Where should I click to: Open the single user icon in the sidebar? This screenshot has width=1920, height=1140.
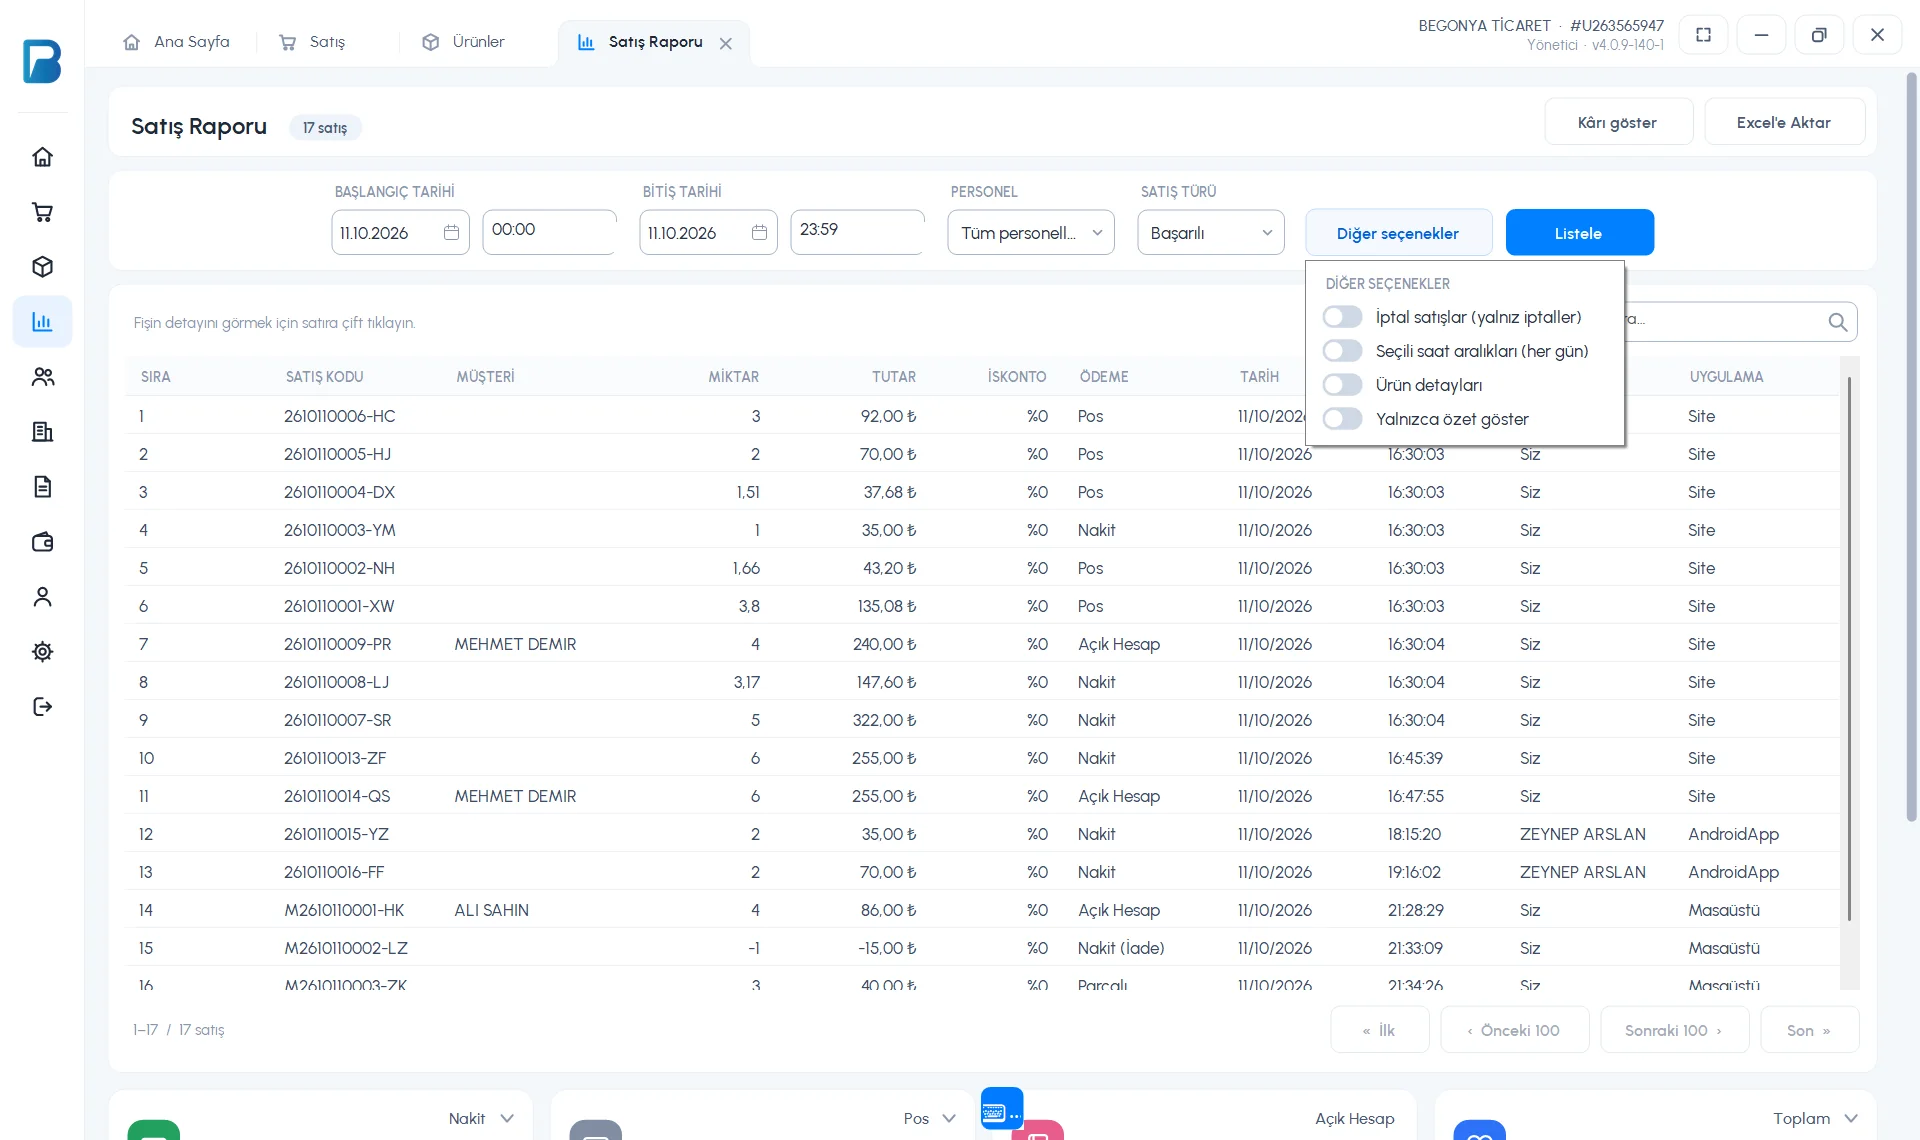coord(42,597)
